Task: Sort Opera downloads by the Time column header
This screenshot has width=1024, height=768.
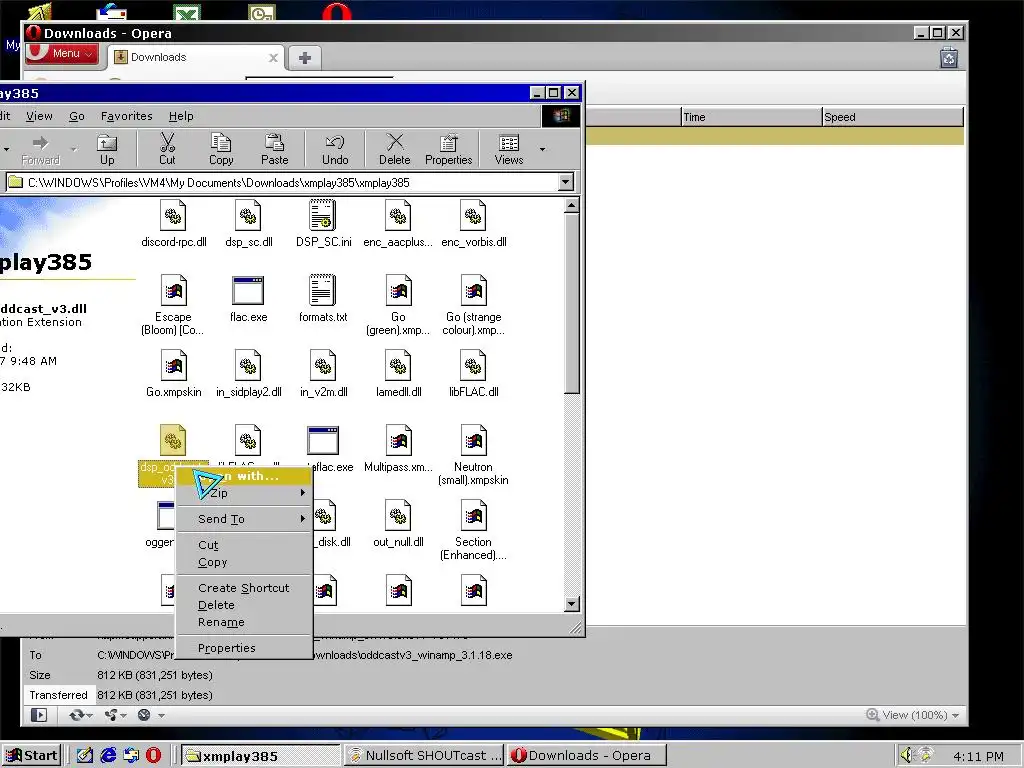Action: tap(751, 117)
